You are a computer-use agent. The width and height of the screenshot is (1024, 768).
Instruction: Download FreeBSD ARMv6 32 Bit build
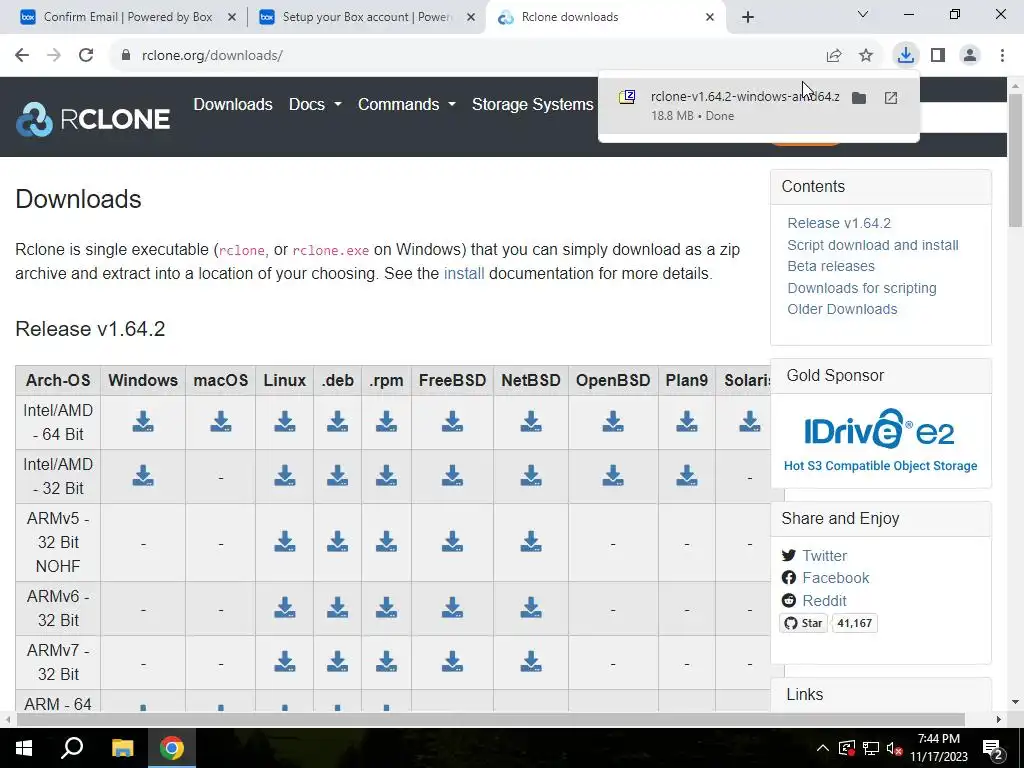453,608
